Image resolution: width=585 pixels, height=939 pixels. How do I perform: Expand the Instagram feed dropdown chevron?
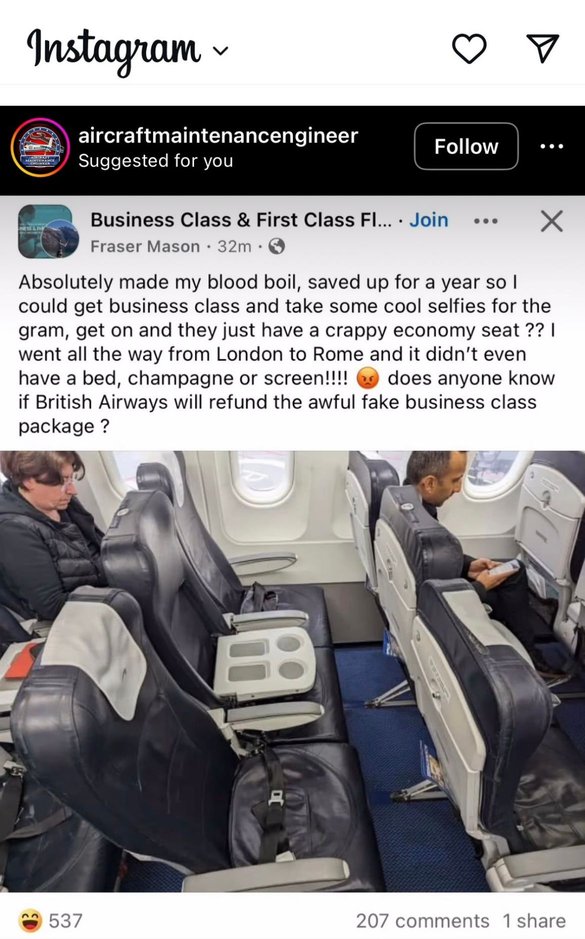(220, 51)
